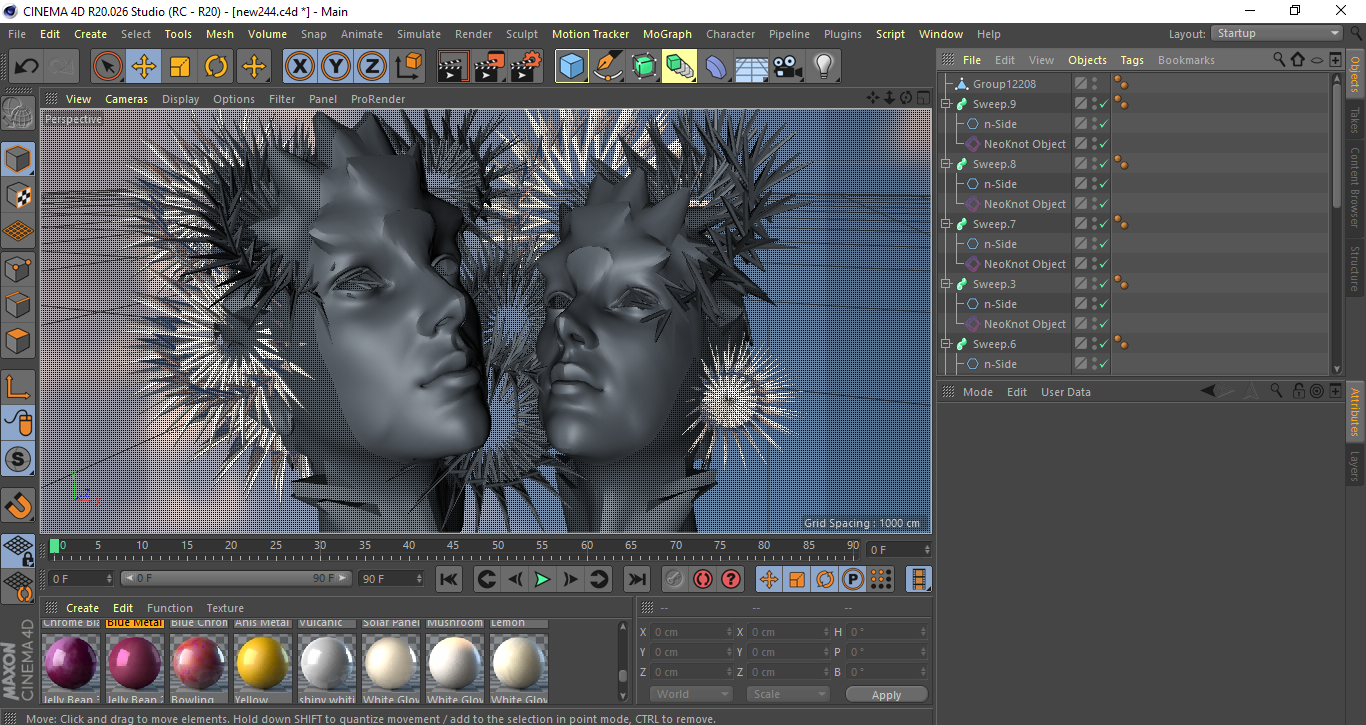Image resolution: width=1366 pixels, height=725 pixels.
Task: Collapse the Sweep.6 object tree
Action: [946, 344]
